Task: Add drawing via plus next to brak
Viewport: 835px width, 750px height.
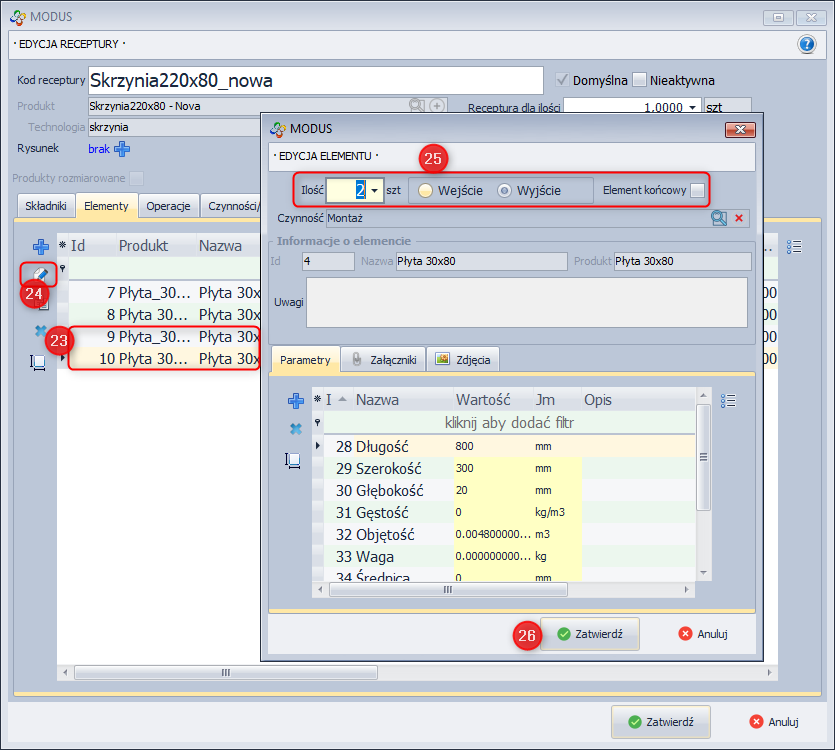Action: point(121,149)
